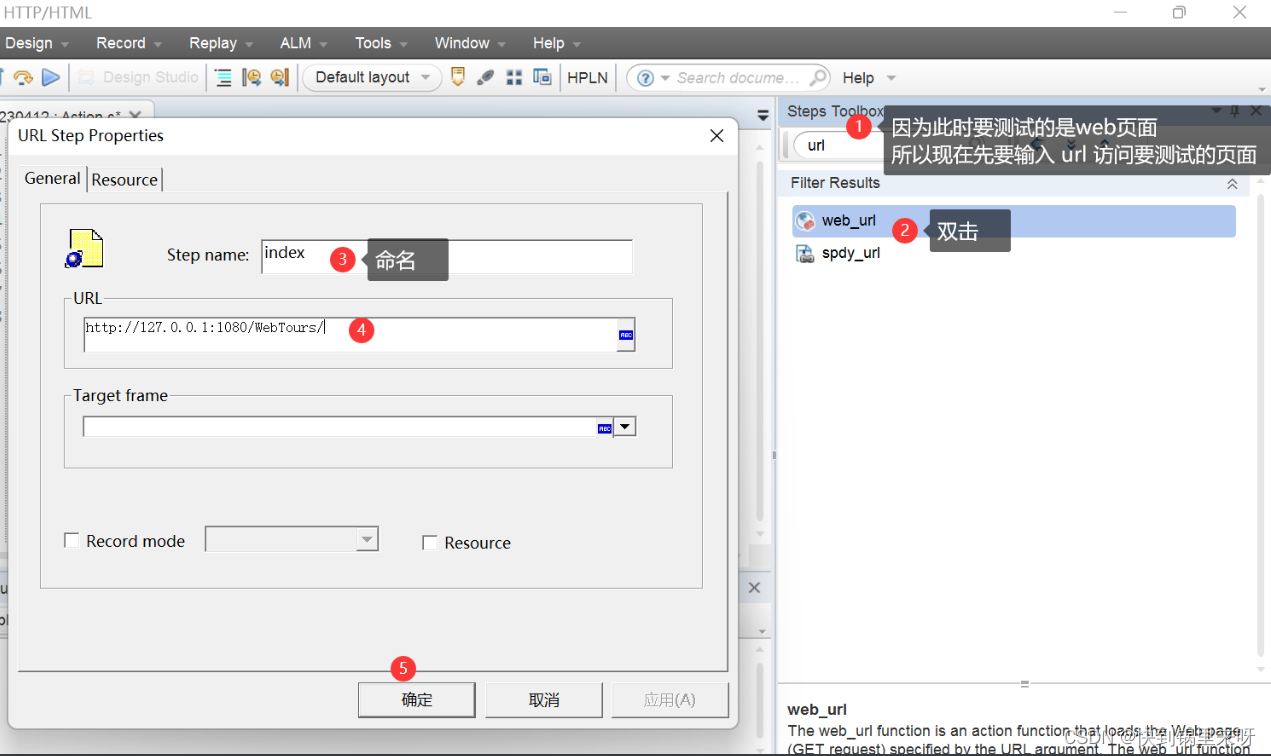The height and width of the screenshot is (756, 1271).
Task: Expand the toolbar Help dropdown arrow
Action: pos(891,78)
